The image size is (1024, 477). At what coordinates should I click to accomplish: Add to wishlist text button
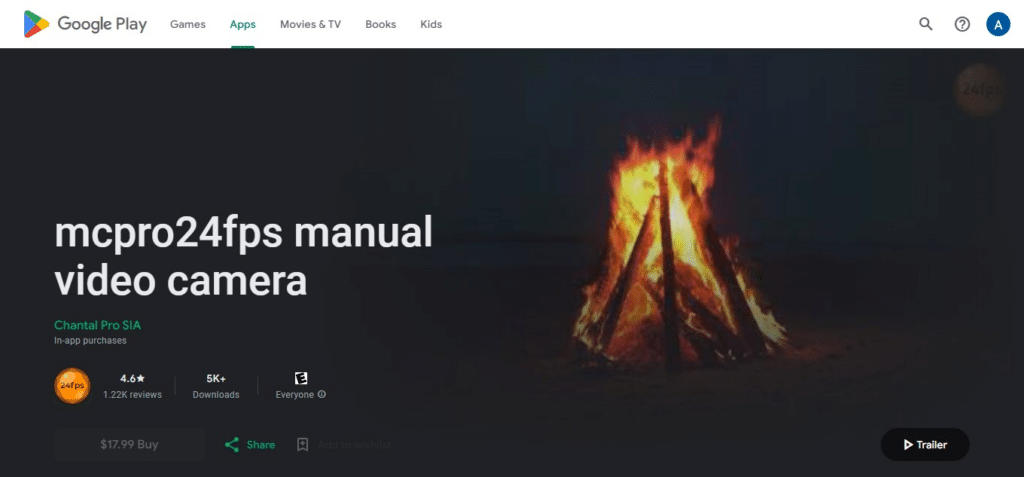point(354,445)
